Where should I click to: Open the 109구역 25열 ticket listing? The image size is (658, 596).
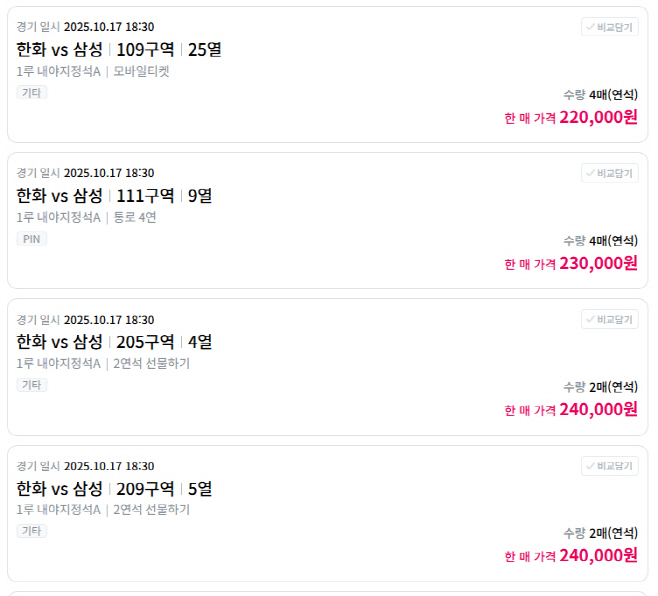[119, 49]
